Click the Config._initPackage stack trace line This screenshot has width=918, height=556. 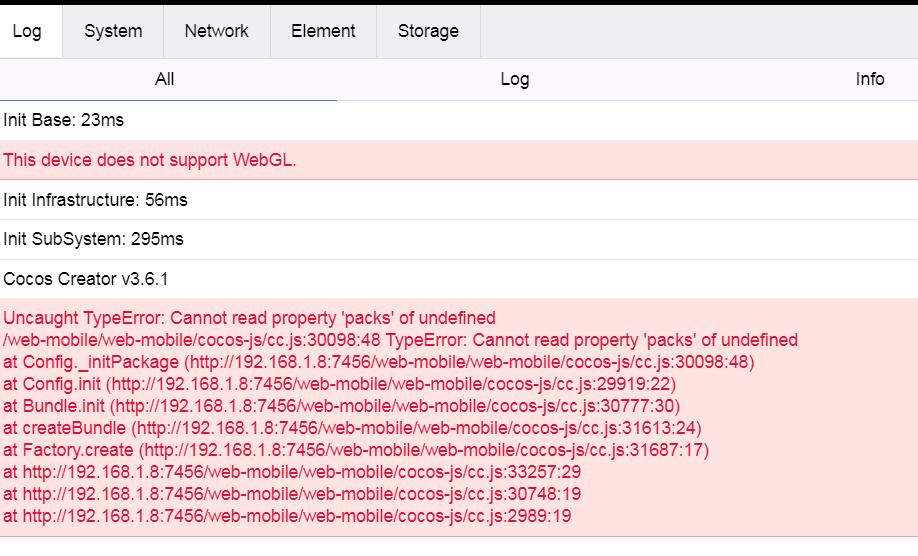click(x=378, y=362)
